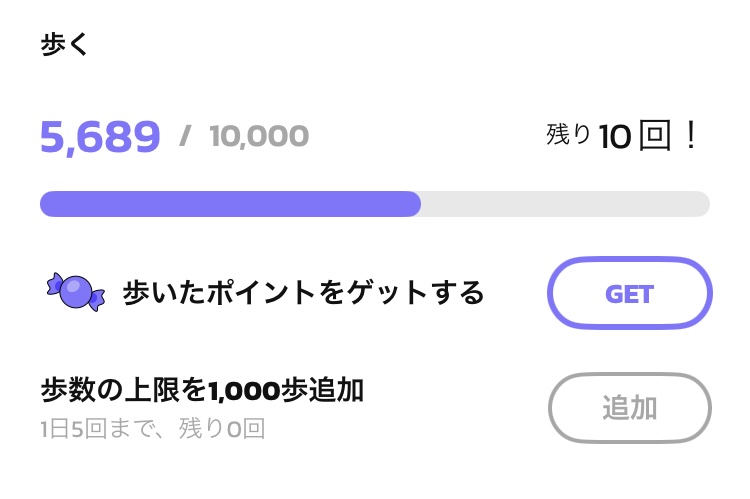Tap the 歩数の上限を1,000歩追加 label
Viewport: 750px width, 499px height.
(202, 390)
